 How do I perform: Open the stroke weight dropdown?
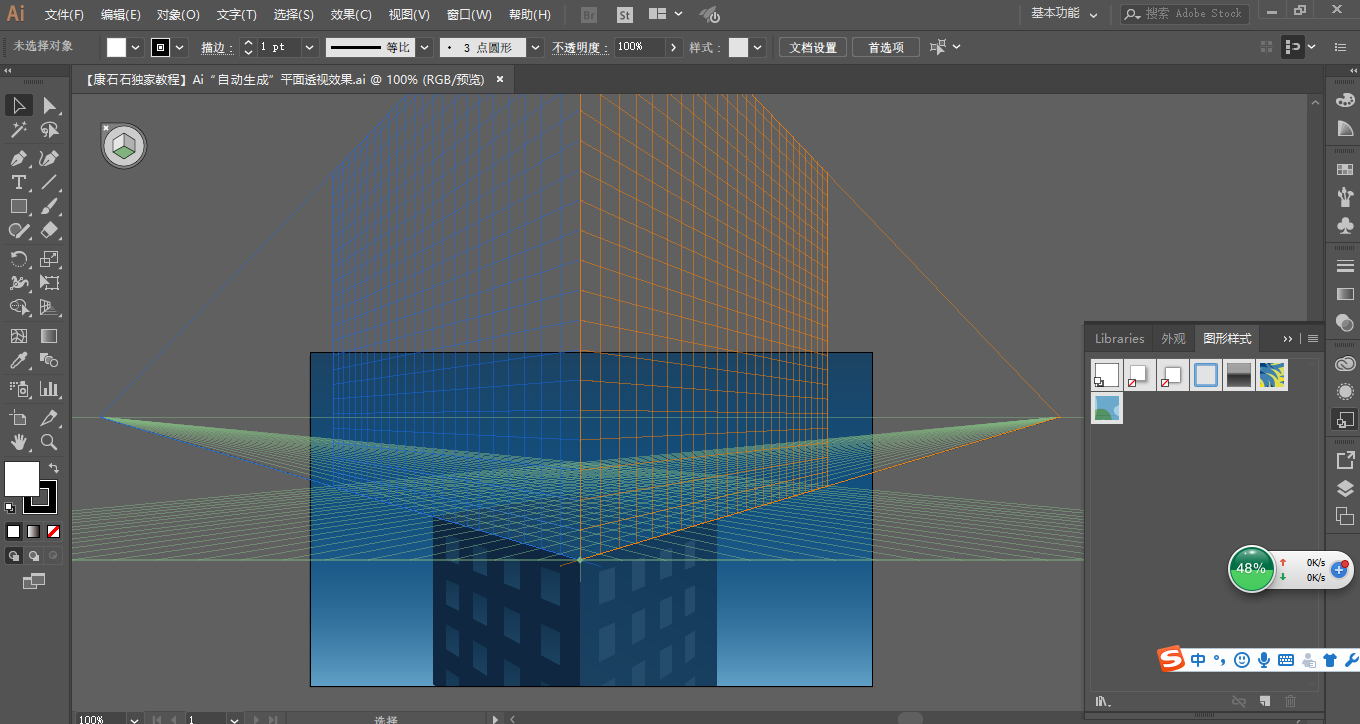tap(308, 47)
